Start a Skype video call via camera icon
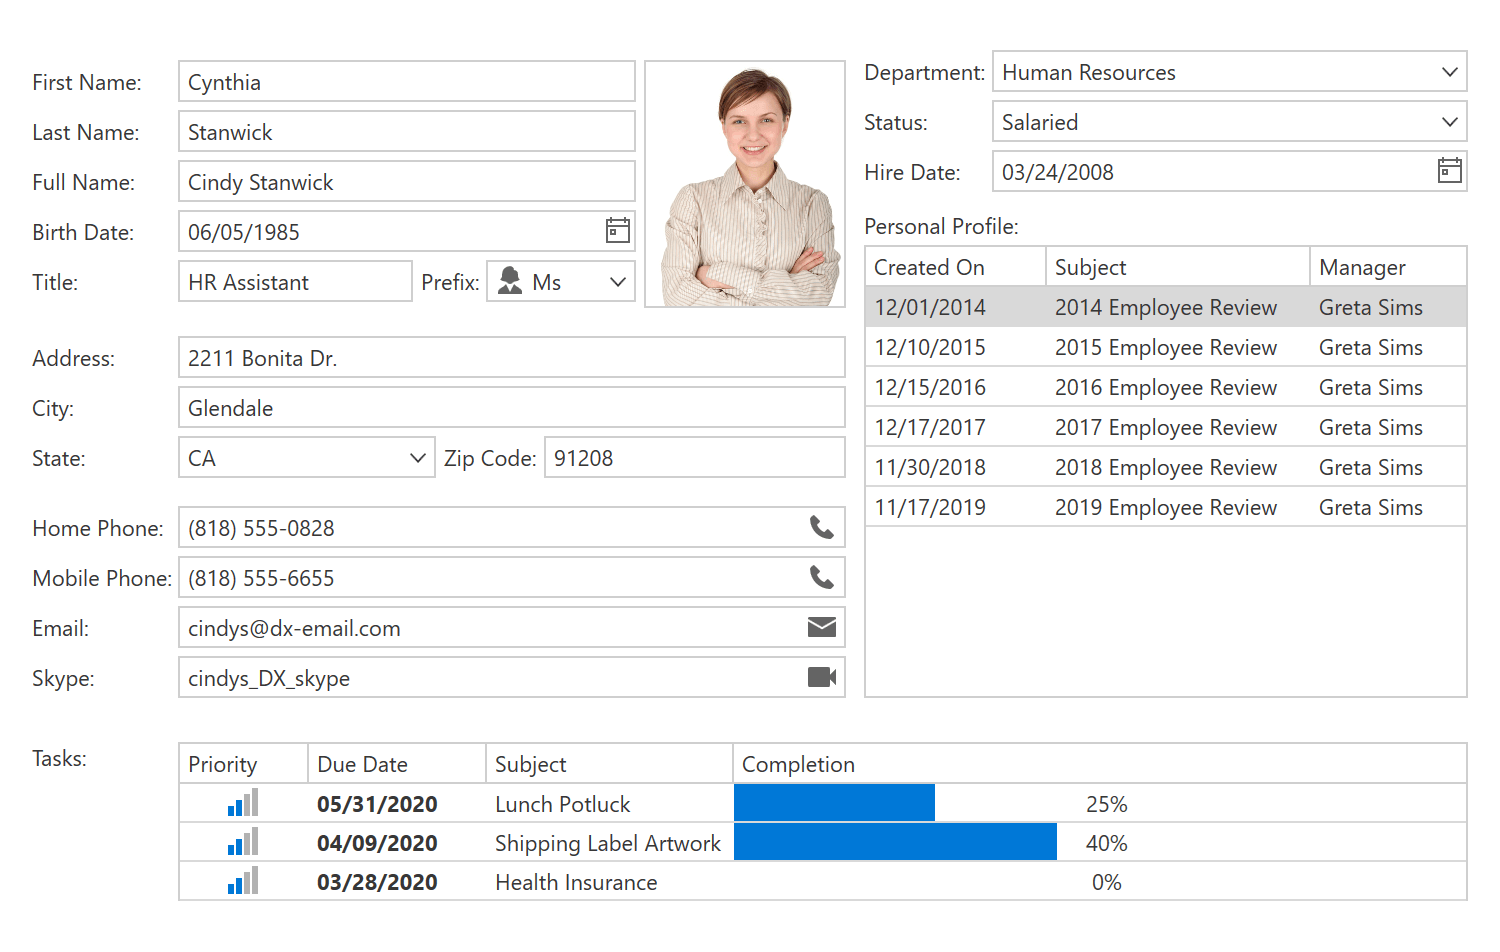The height and width of the screenshot is (952, 1500). click(x=822, y=677)
